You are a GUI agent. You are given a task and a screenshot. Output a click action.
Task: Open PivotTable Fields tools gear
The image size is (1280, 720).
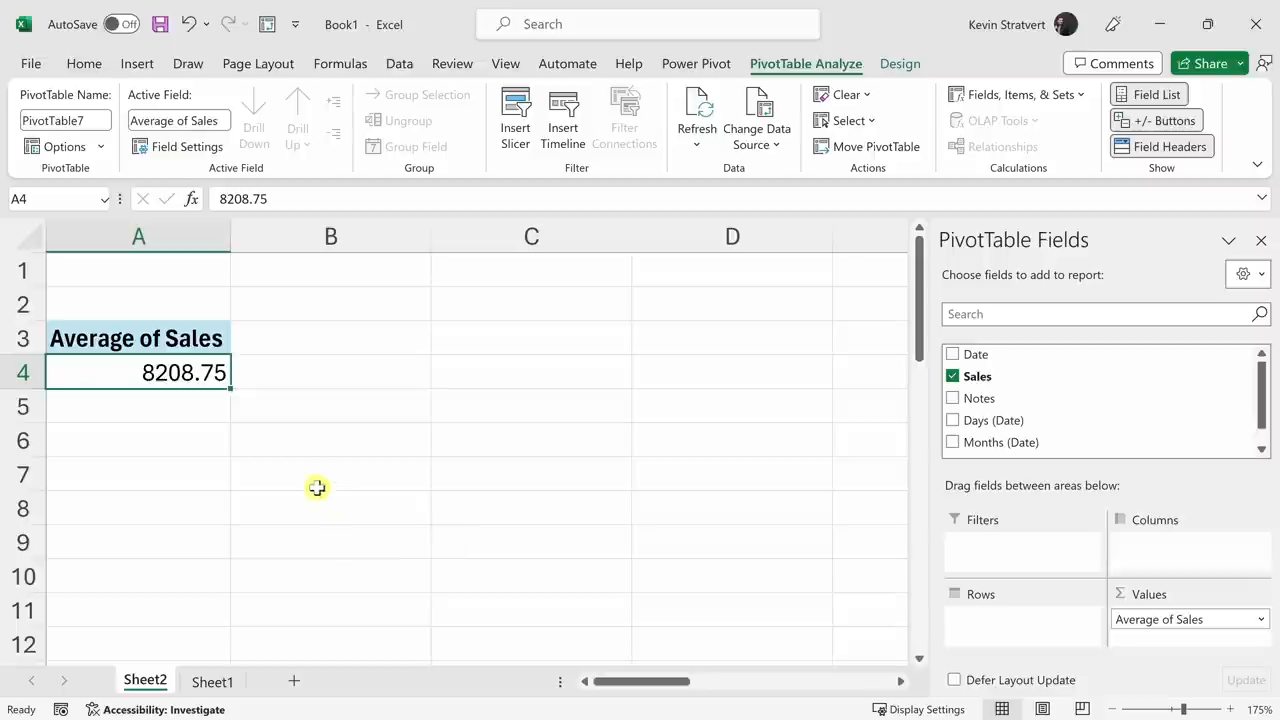tap(1247, 274)
